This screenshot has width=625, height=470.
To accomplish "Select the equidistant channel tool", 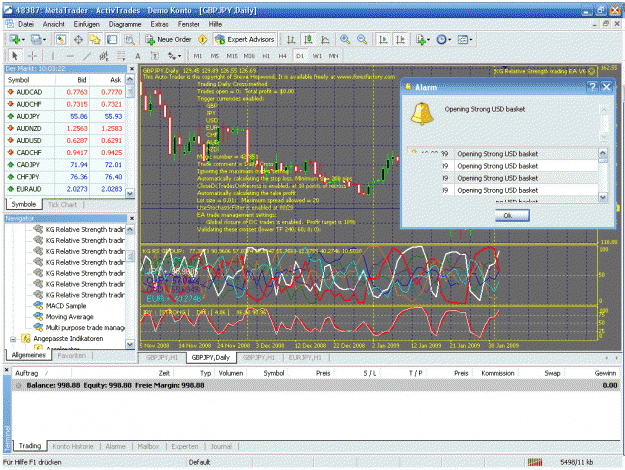I will 104,56.
